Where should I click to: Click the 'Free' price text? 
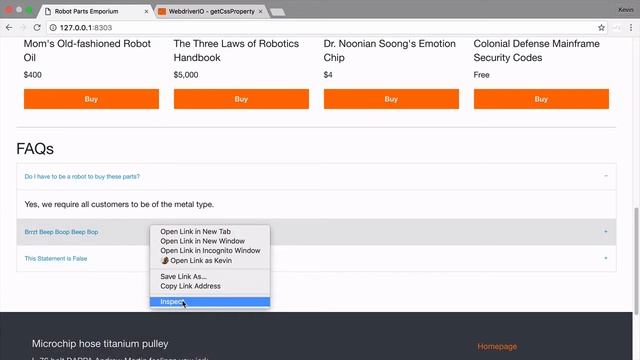(481, 75)
